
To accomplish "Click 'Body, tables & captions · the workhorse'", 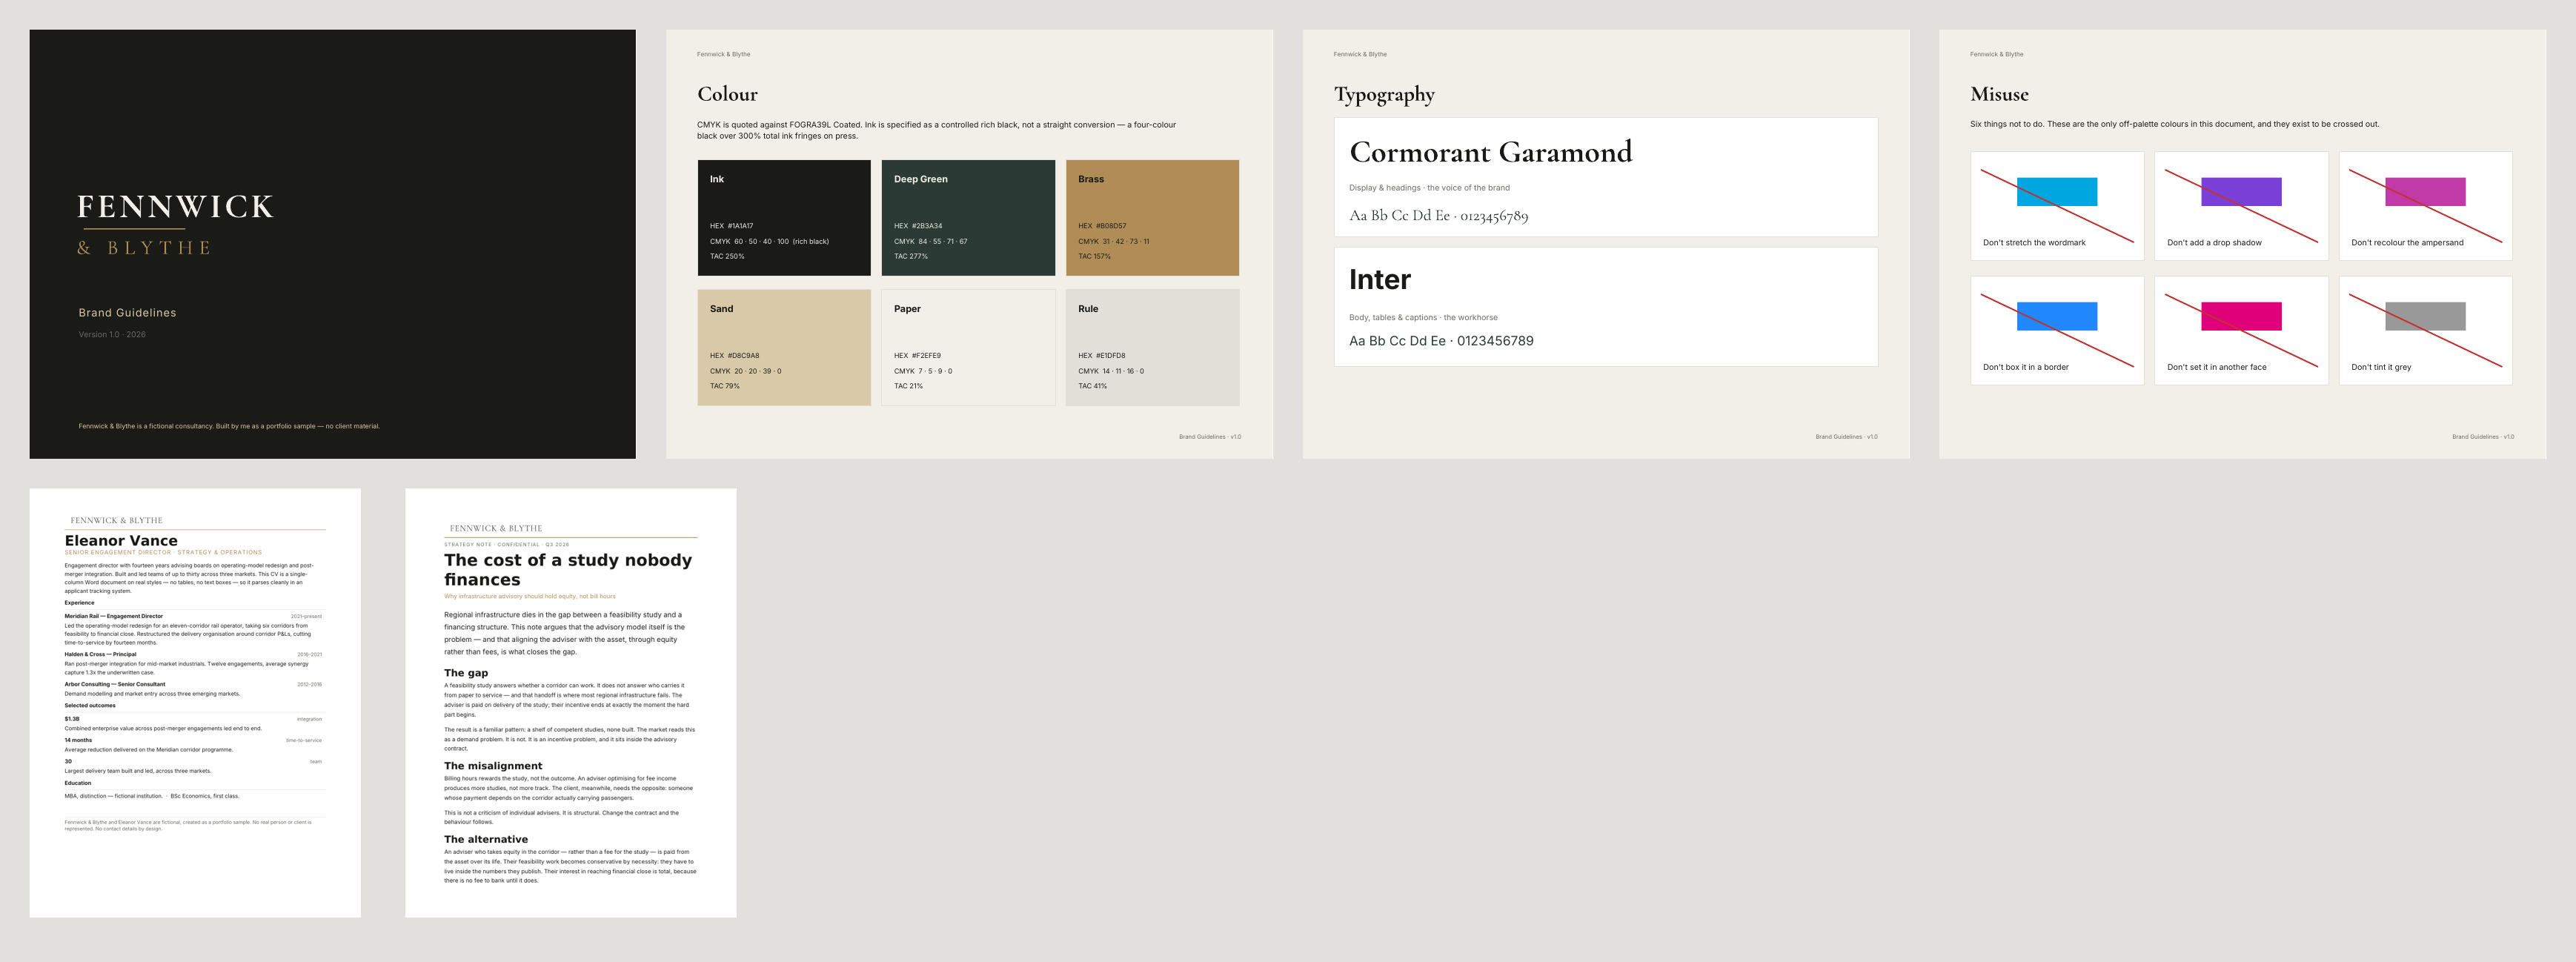I will (x=1423, y=318).
